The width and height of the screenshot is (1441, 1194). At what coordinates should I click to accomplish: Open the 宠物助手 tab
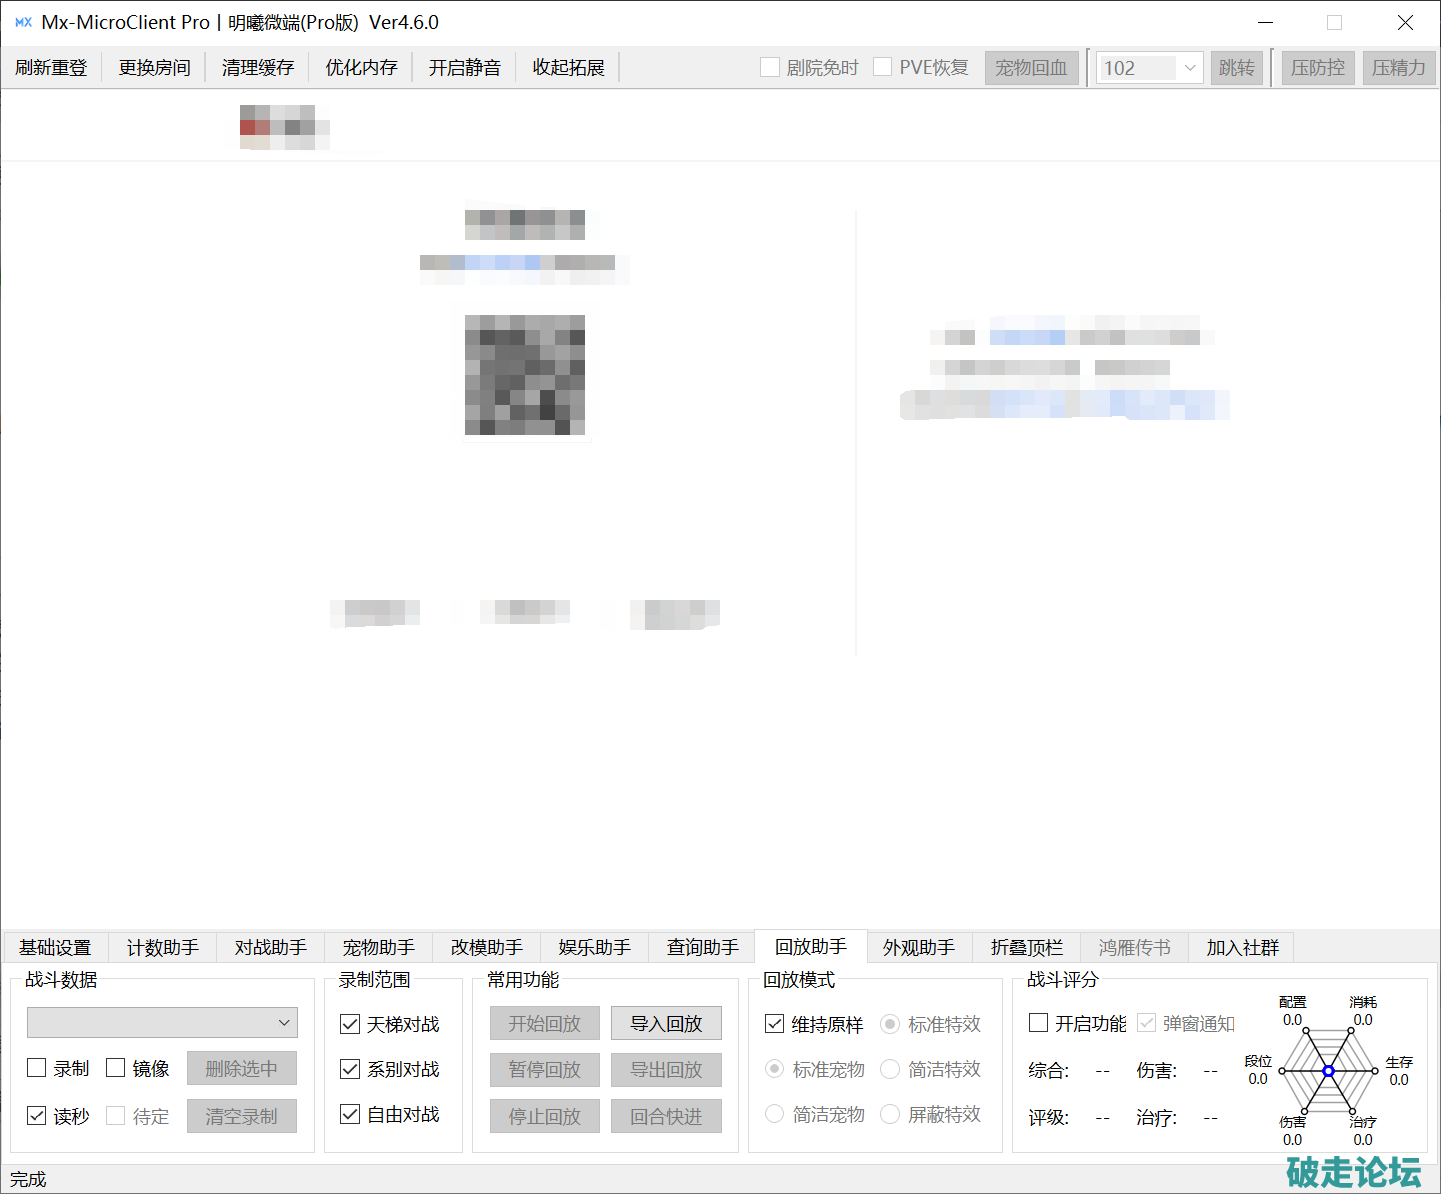coord(378,947)
